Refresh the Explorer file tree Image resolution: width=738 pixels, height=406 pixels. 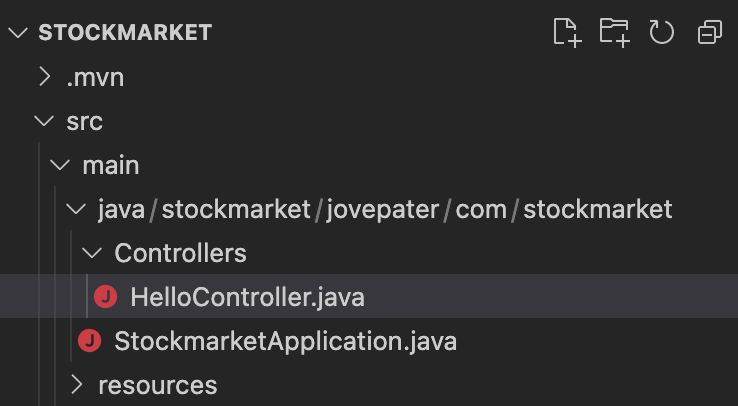click(x=662, y=32)
